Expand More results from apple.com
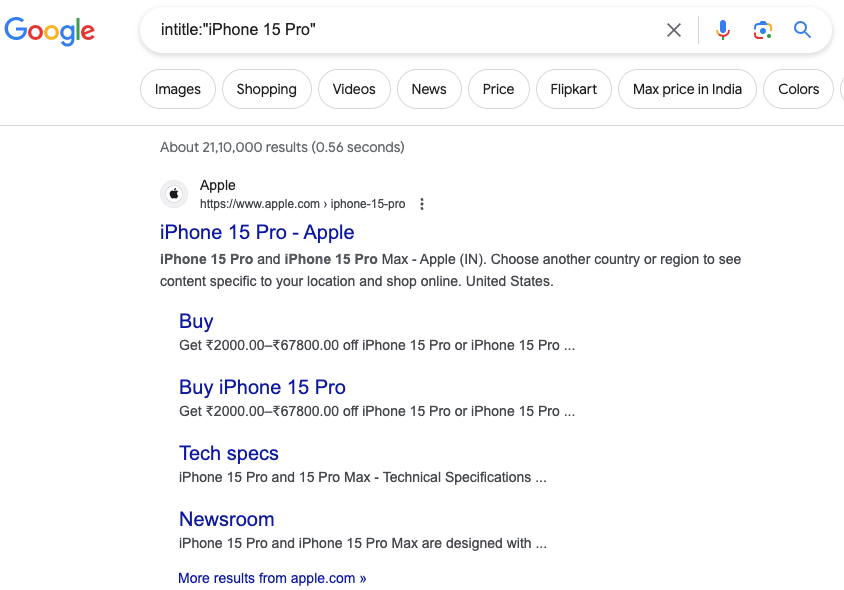This screenshot has height=590, width=844. pyautogui.click(x=272, y=578)
